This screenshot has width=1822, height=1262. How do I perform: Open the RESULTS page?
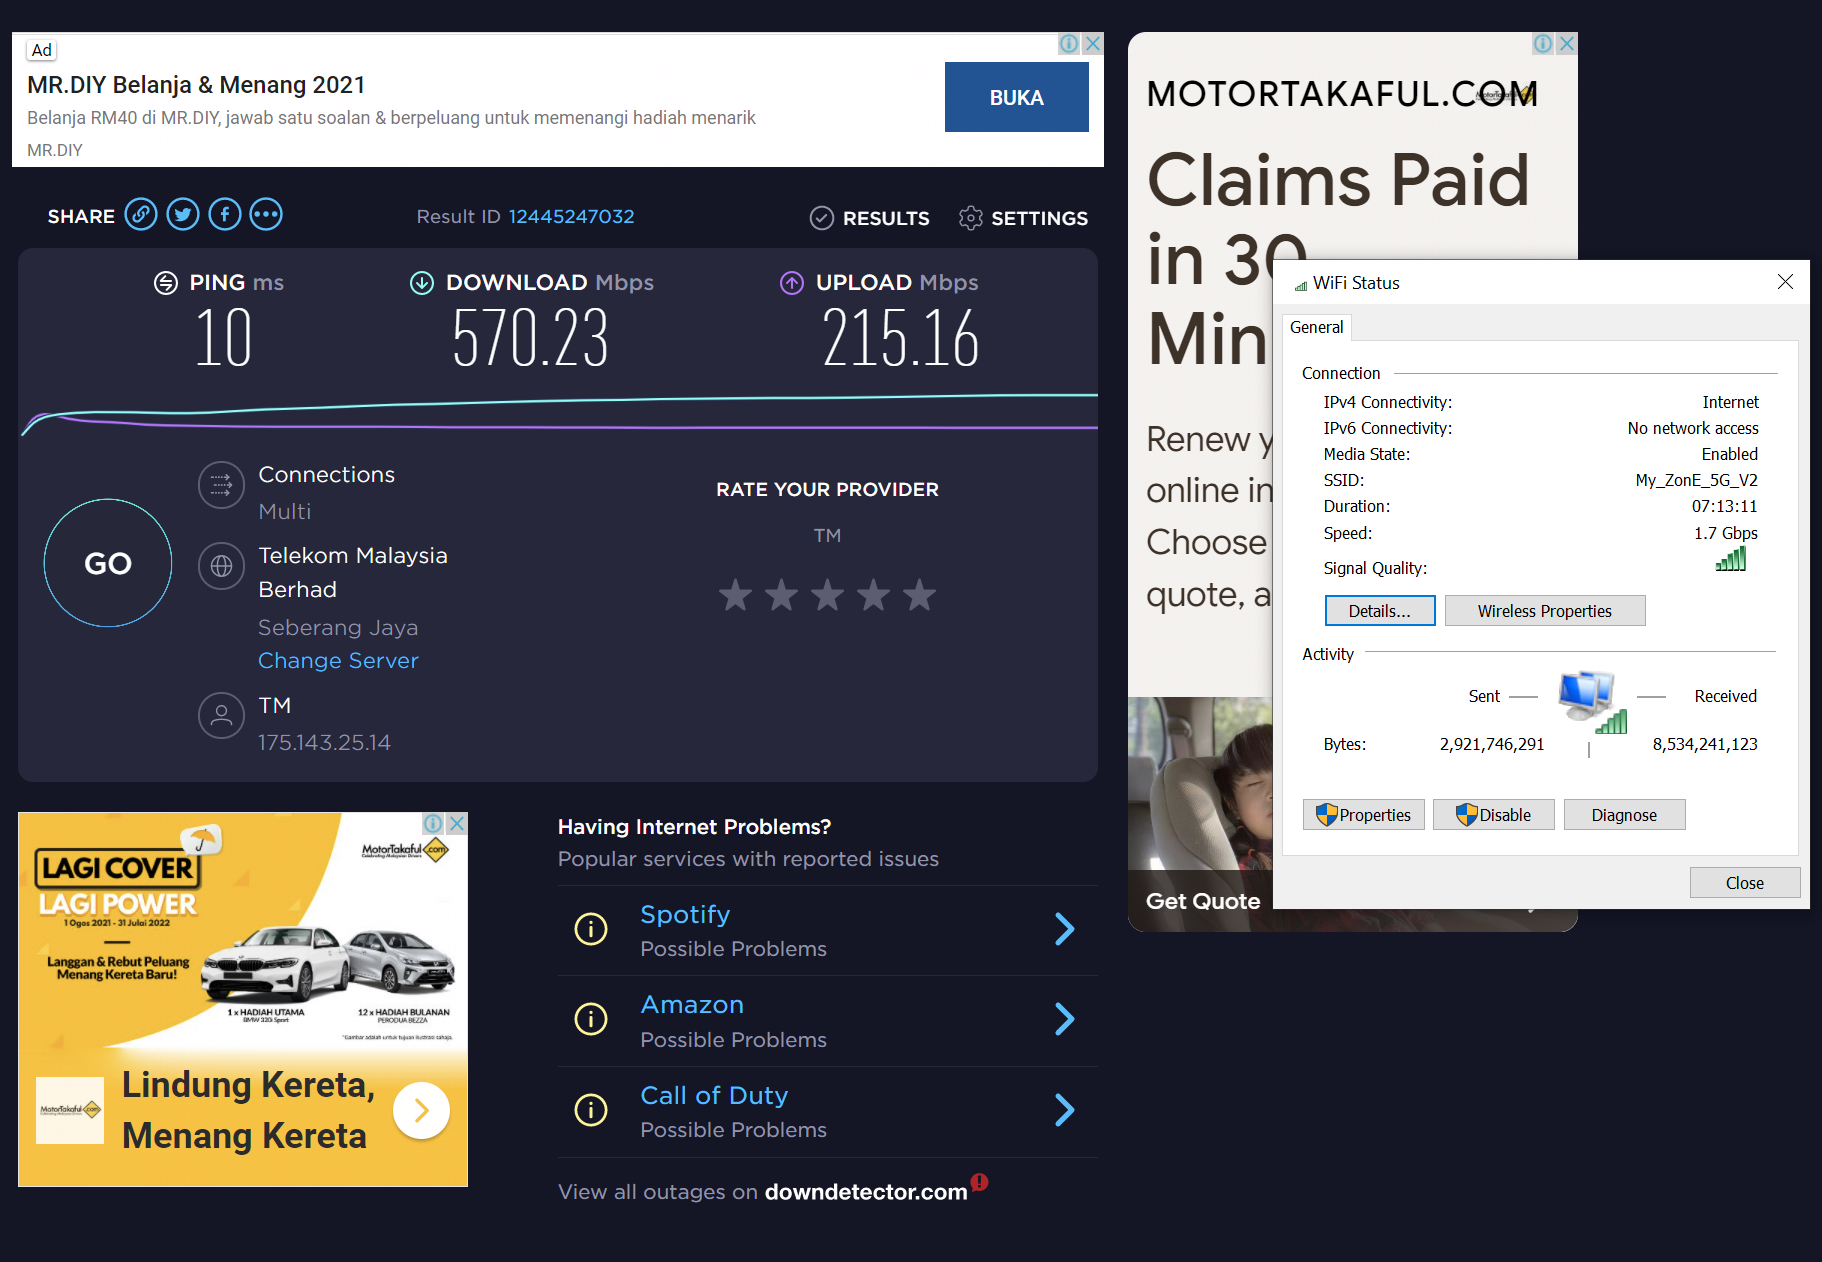(870, 218)
